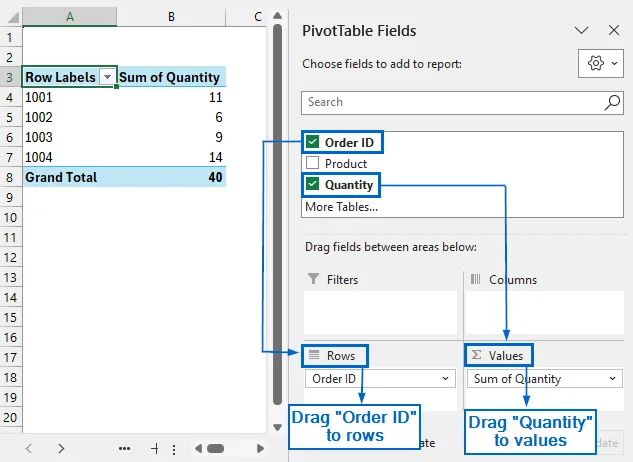Viewport: 633px width, 462px height.
Task: Add a new sheet with plus icon
Action: click(155, 448)
